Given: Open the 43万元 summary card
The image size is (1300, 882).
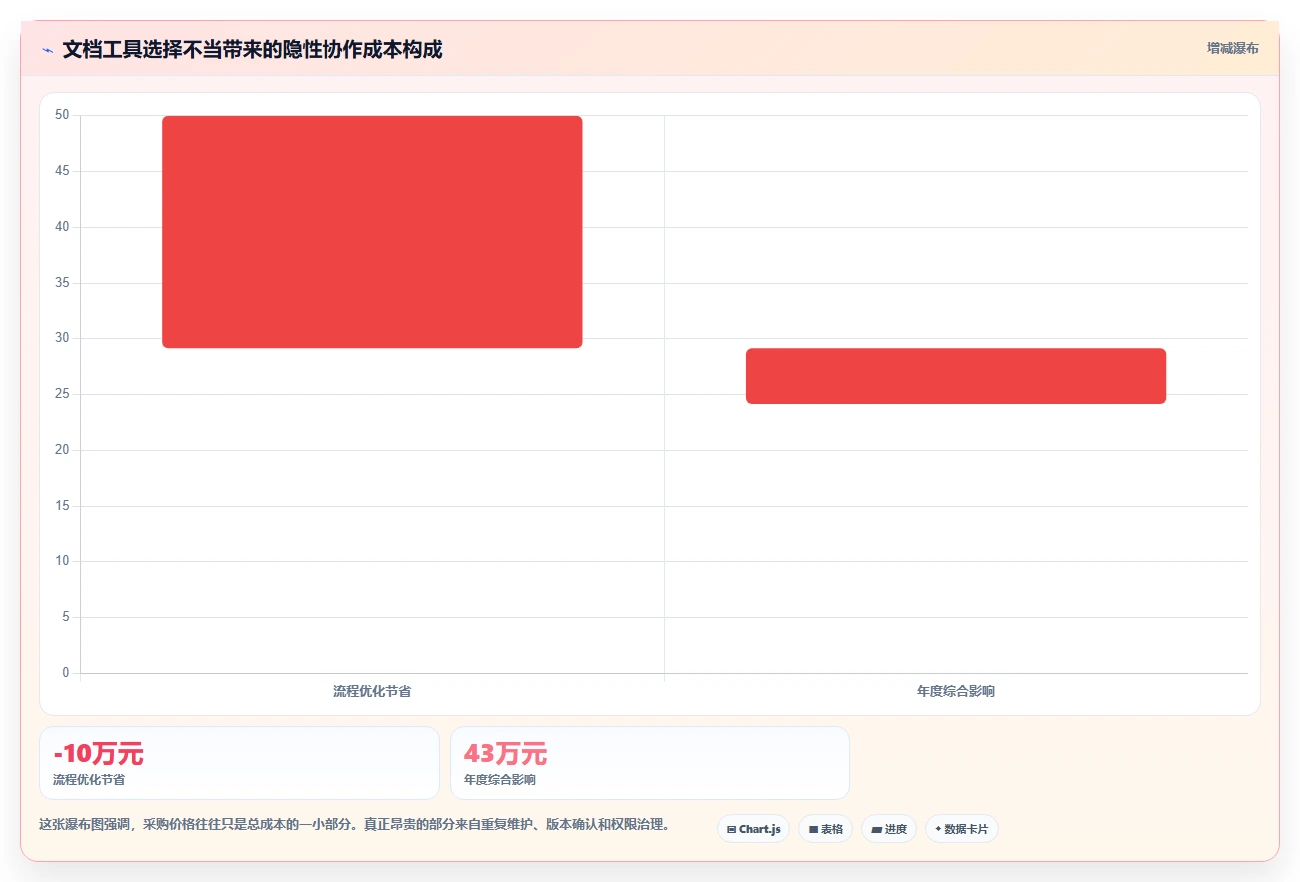Looking at the screenshot, I should pyautogui.click(x=650, y=763).
